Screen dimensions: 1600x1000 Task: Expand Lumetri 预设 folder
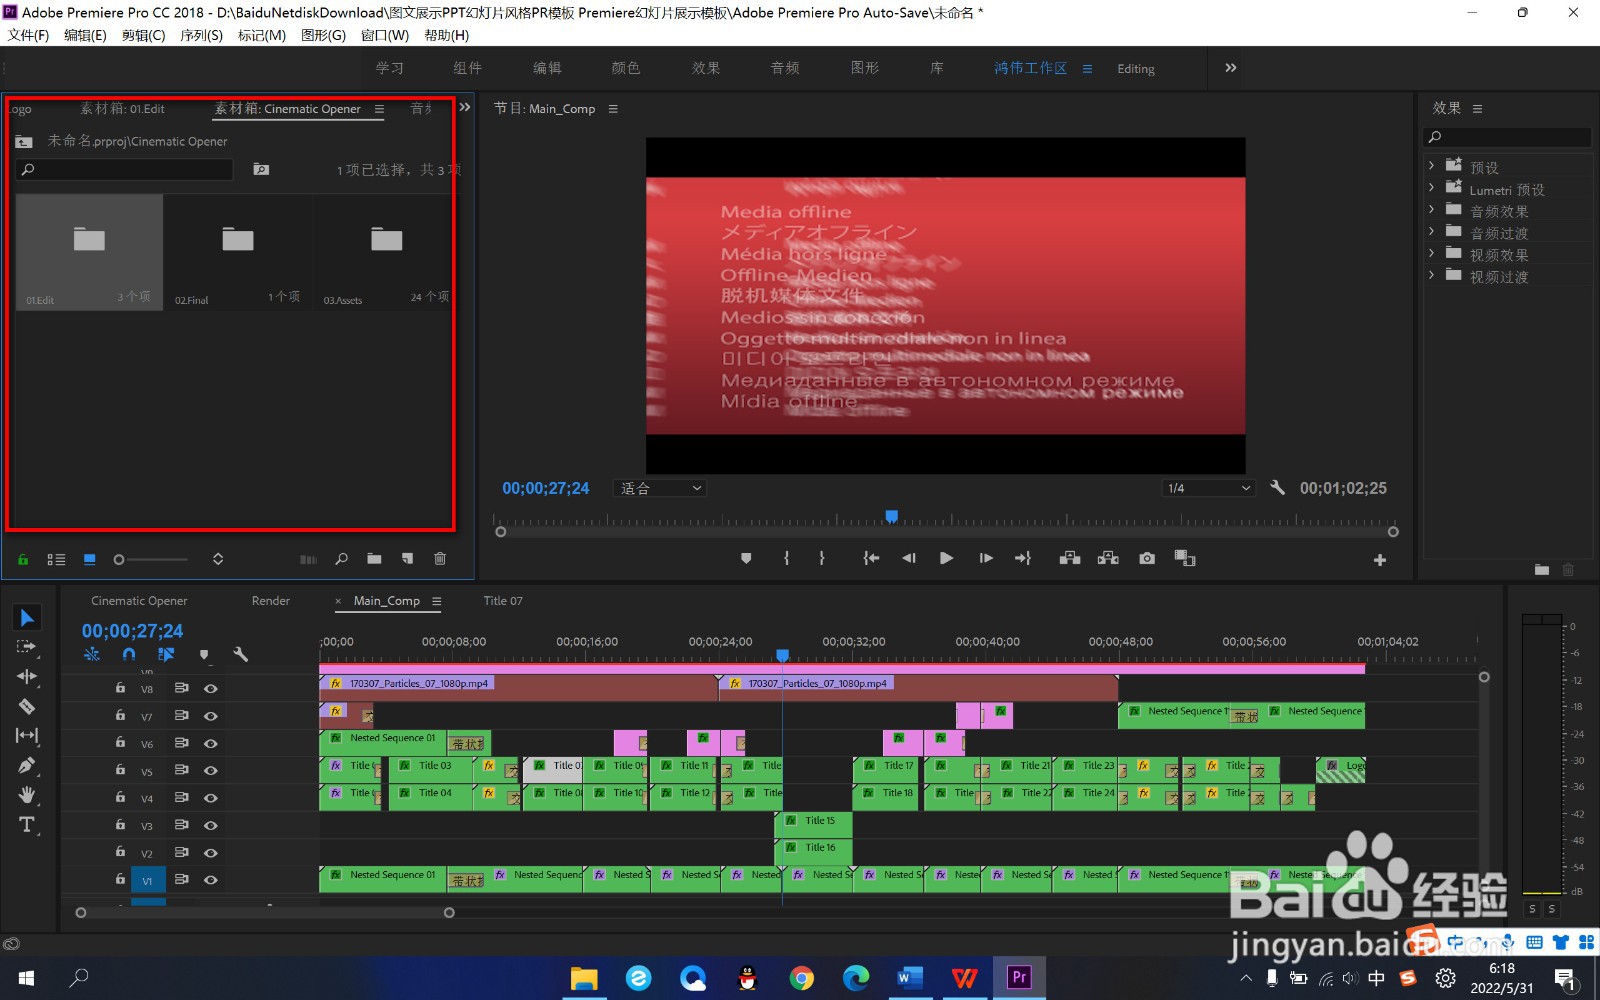coord(1431,187)
